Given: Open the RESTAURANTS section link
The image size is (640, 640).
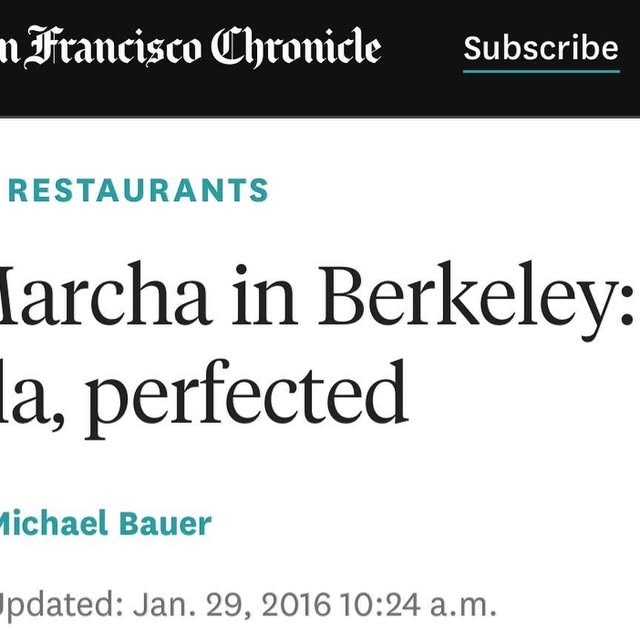Looking at the screenshot, I should [x=138, y=190].
